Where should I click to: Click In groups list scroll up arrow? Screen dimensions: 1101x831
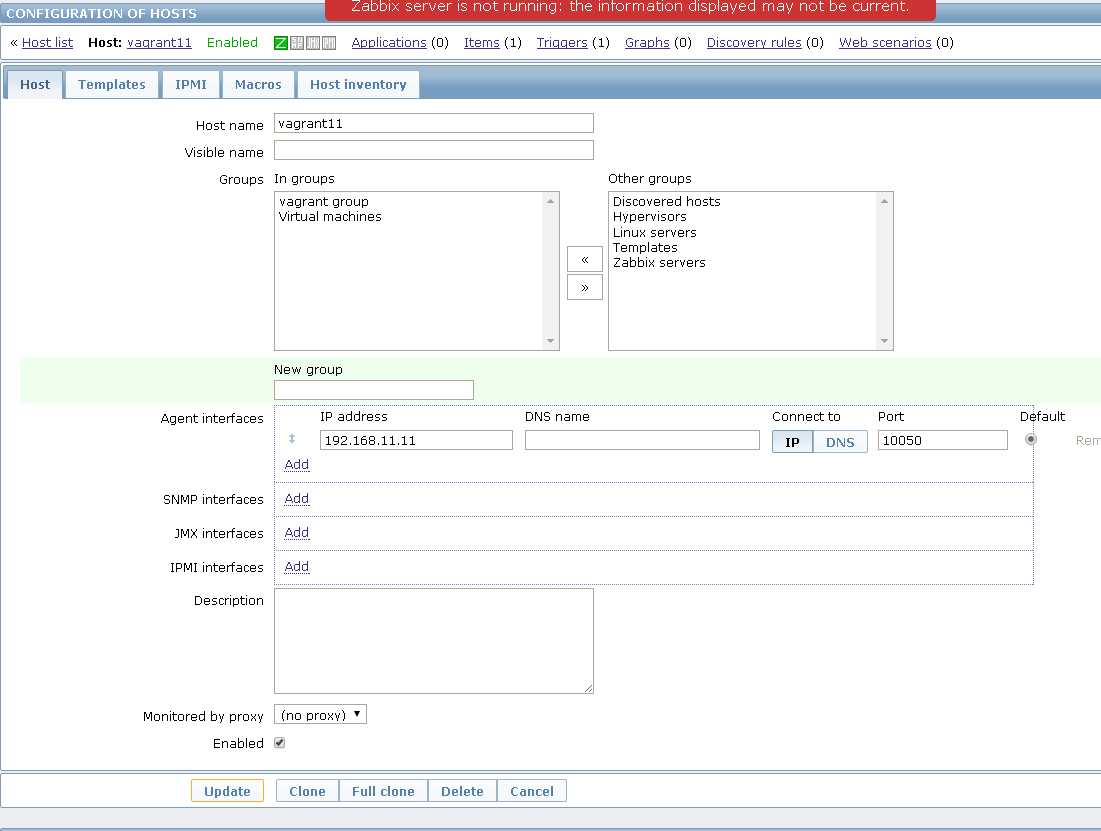point(550,201)
